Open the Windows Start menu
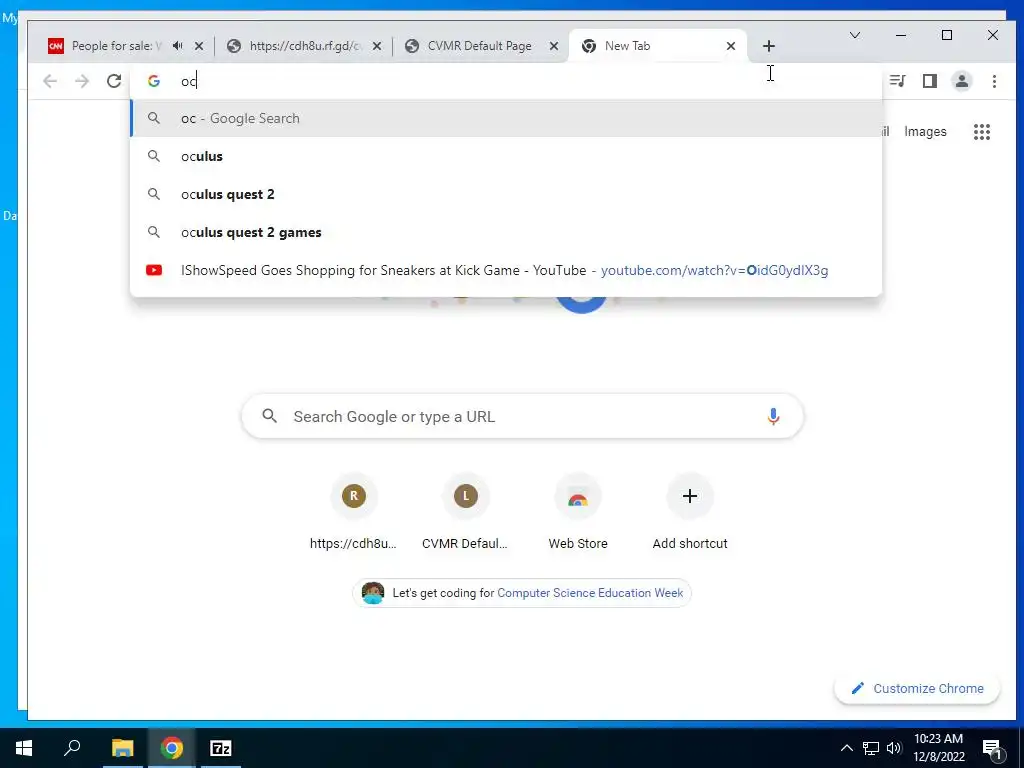Screen dimensions: 1024x768 pyautogui.click(x=24, y=748)
